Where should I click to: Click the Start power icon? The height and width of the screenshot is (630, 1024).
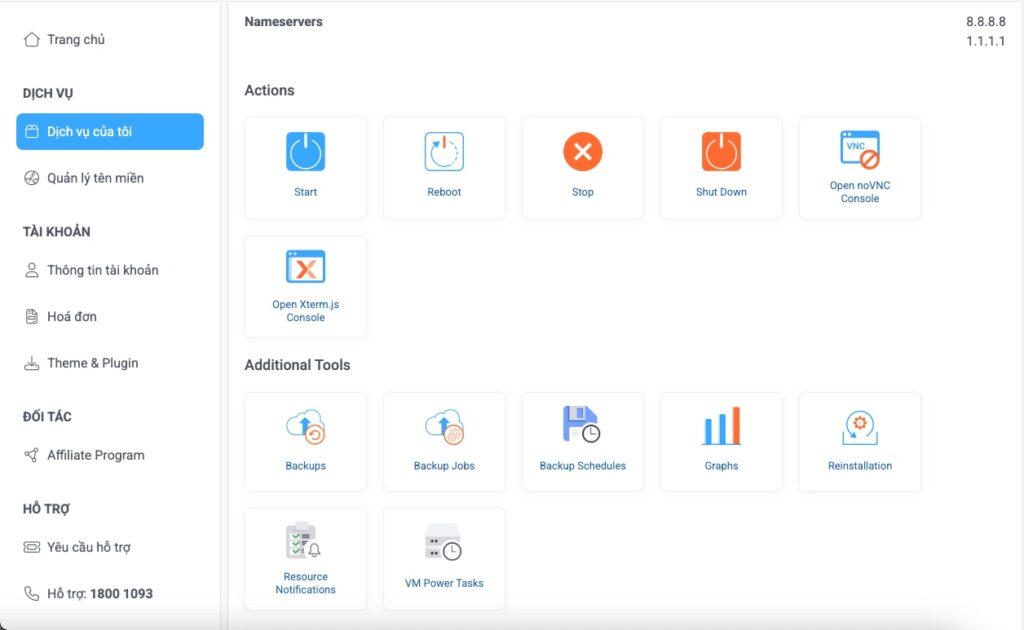305,153
